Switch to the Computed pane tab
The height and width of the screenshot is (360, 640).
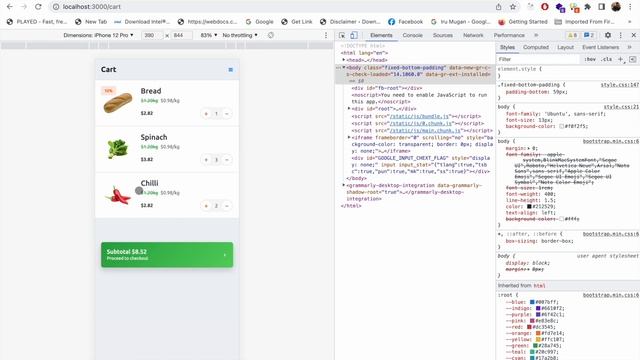pyautogui.click(x=536, y=47)
